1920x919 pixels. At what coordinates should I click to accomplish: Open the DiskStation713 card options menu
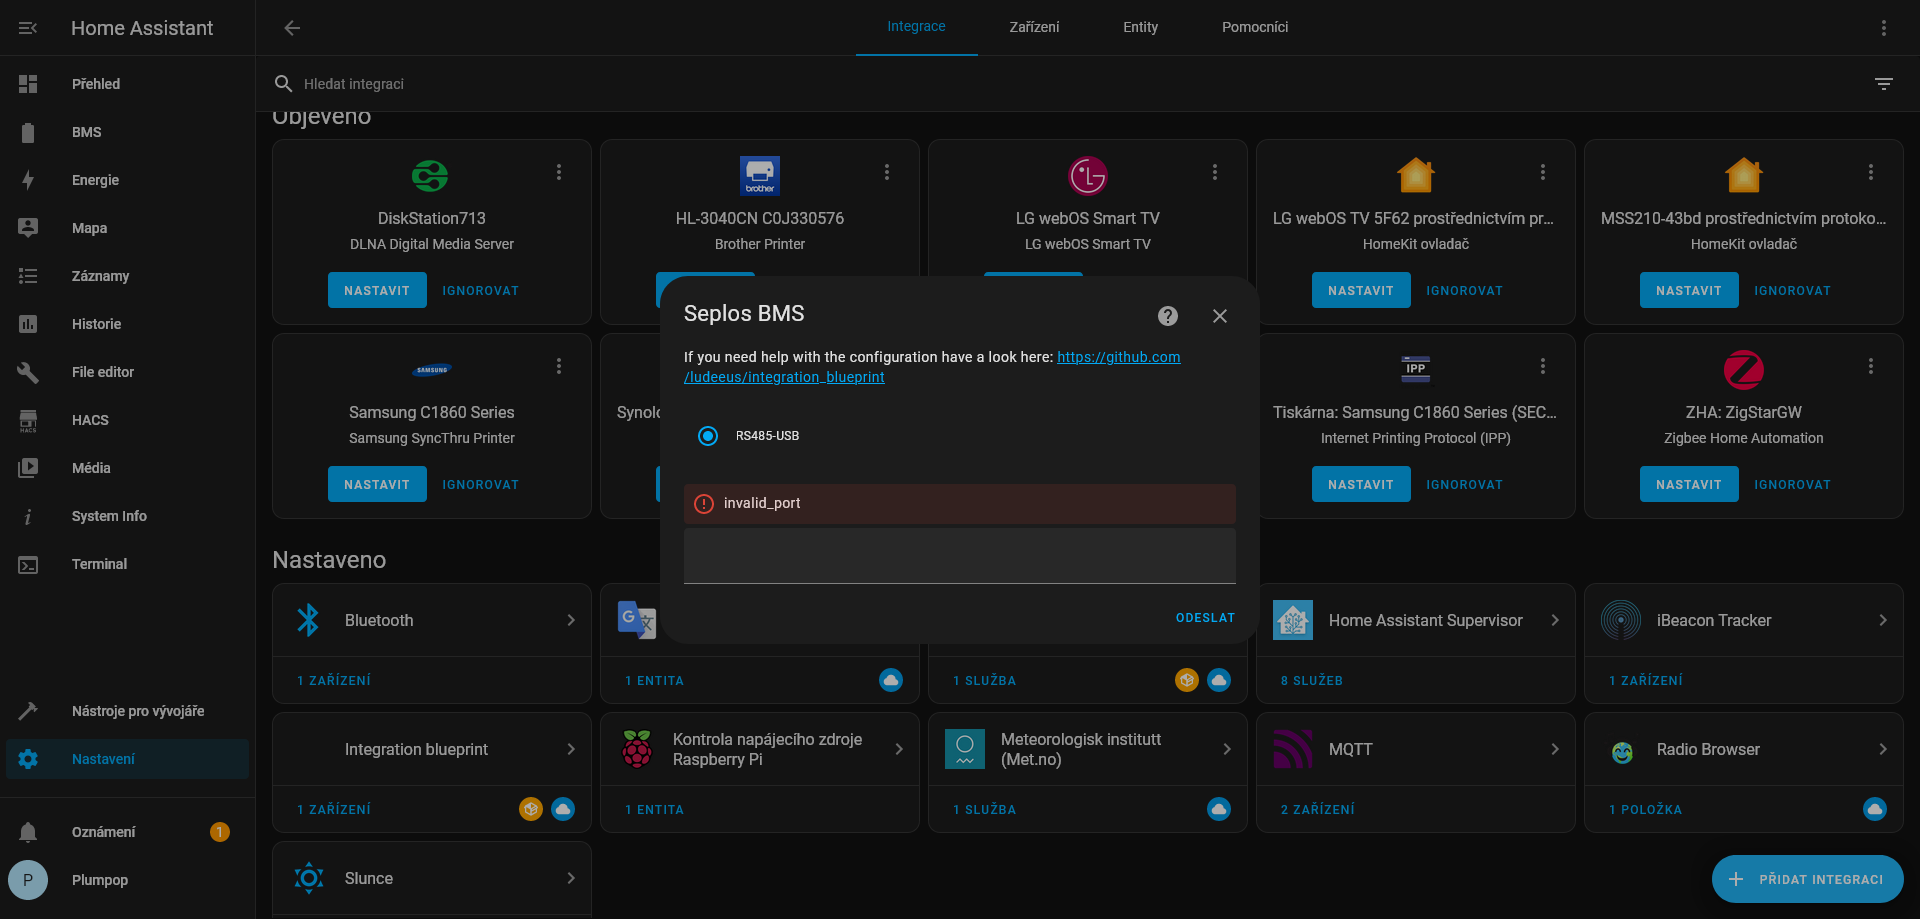(559, 172)
